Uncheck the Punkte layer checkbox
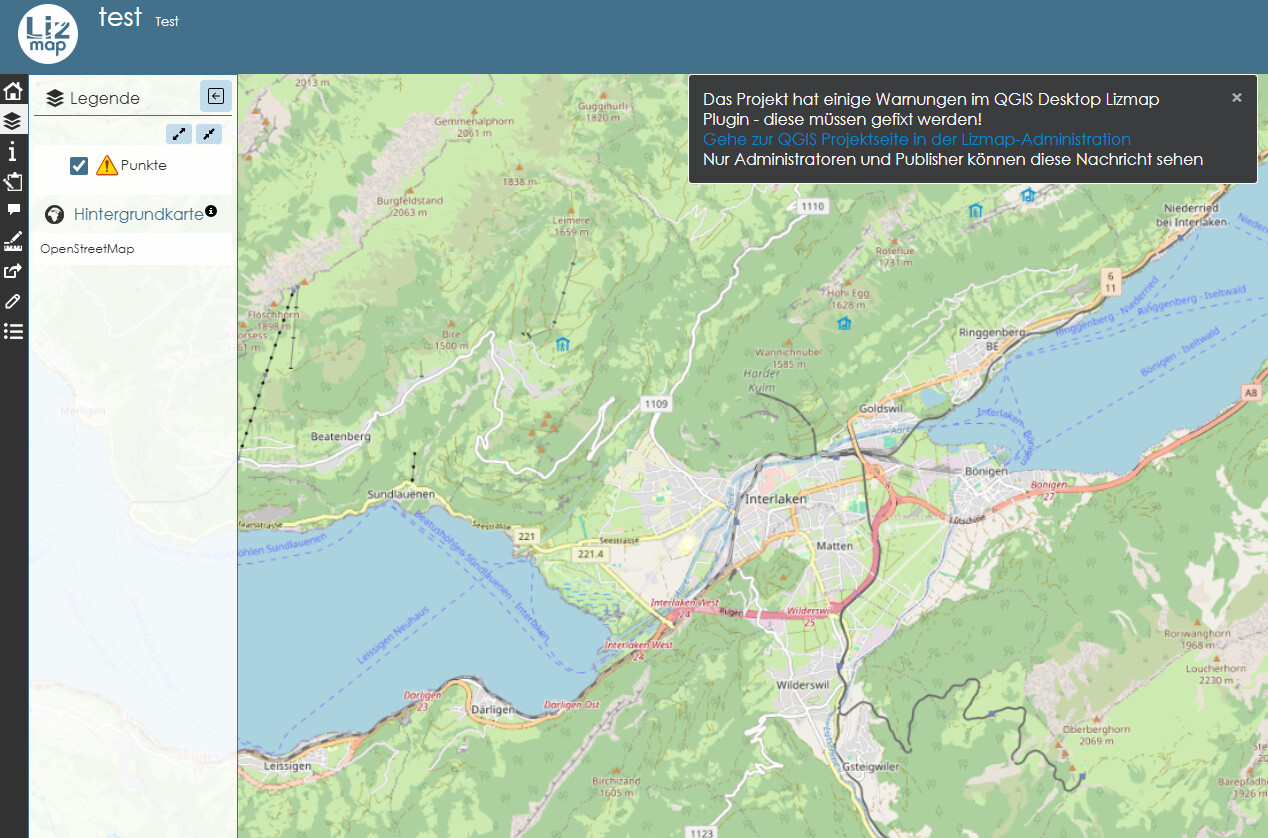Viewport: 1268px width, 838px height. coord(79,166)
